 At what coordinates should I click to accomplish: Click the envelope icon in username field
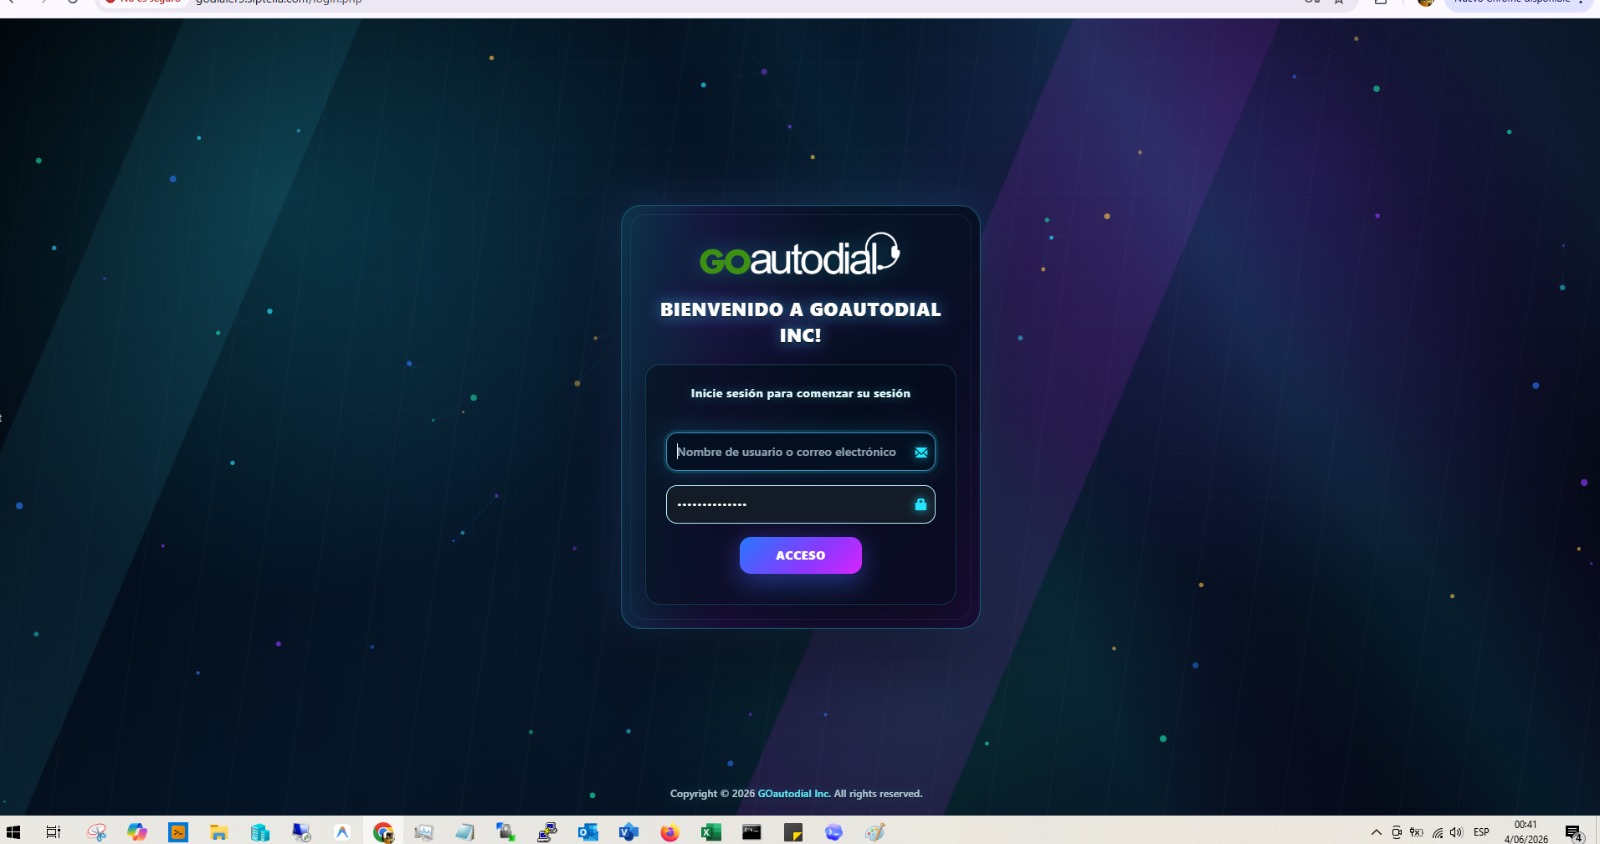coord(921,453)
